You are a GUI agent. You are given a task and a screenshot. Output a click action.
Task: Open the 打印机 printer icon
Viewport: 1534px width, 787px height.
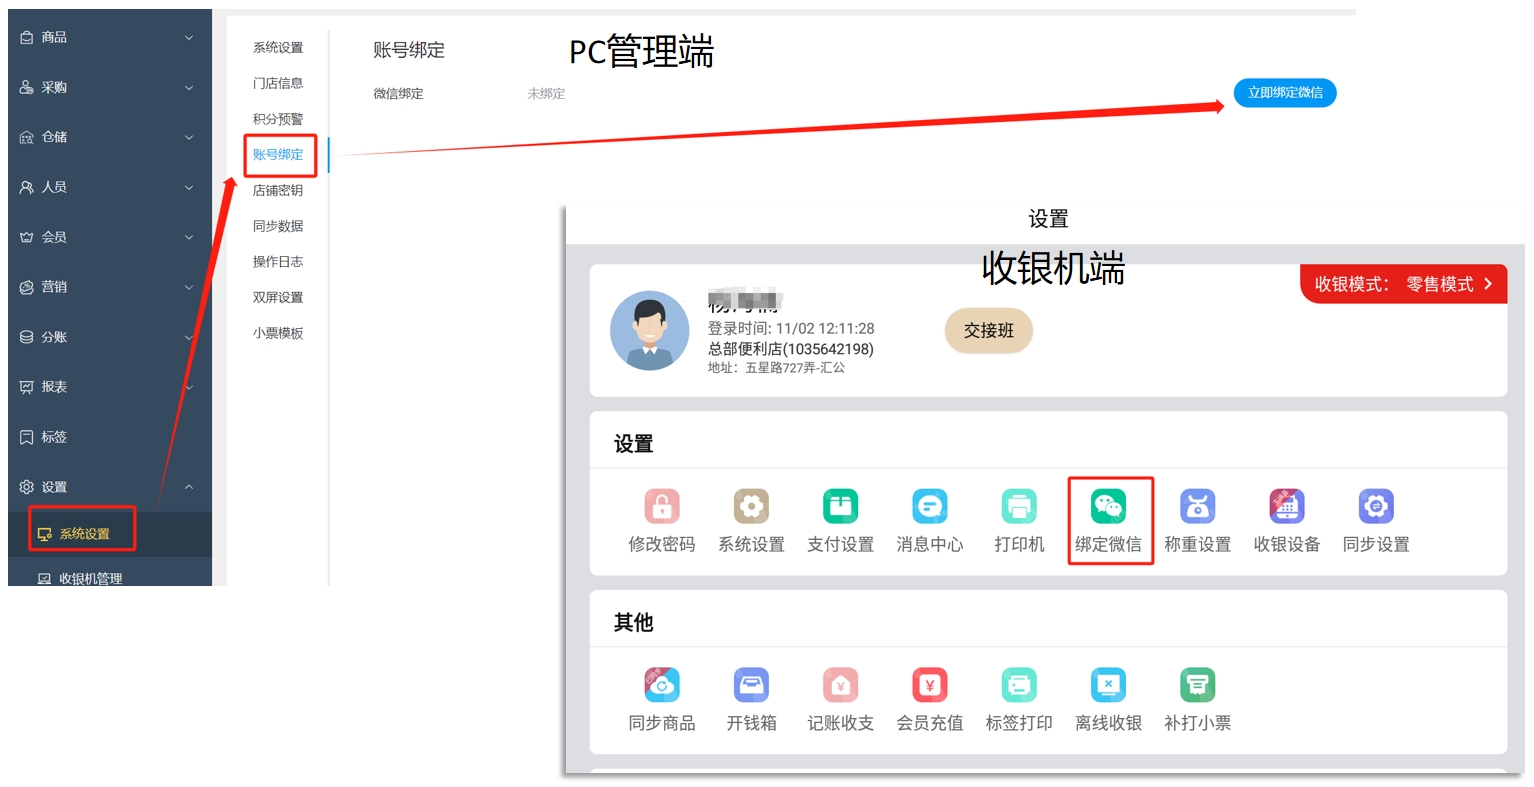coord(1018,507)
